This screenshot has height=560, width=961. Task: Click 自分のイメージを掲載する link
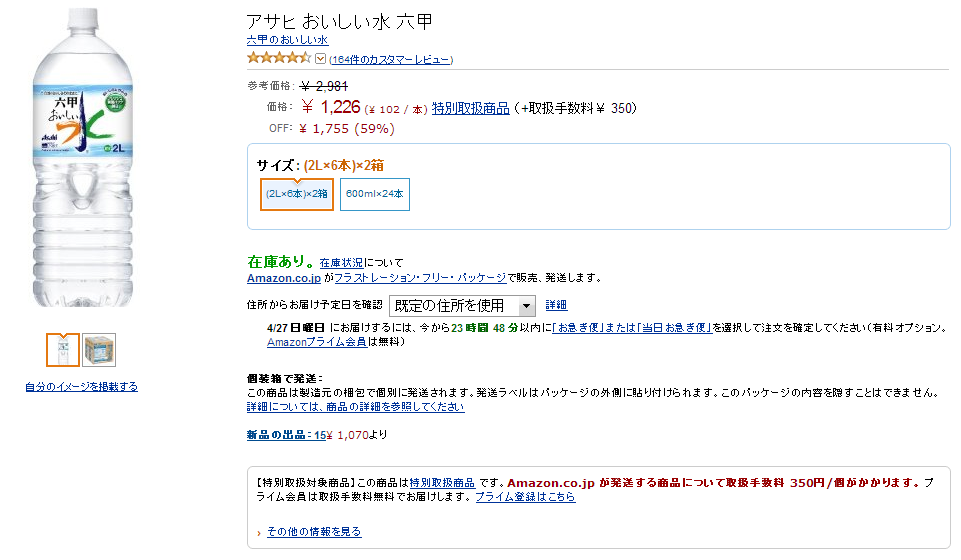[x=82, y=387]
